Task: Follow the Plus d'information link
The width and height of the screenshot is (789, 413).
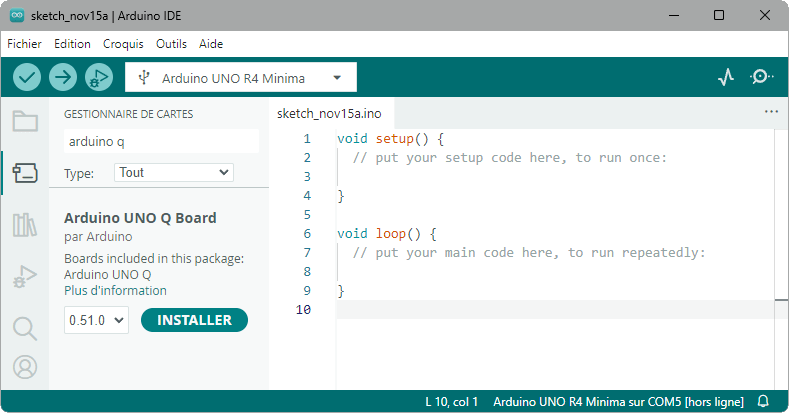Action: (x=115, y=291)
